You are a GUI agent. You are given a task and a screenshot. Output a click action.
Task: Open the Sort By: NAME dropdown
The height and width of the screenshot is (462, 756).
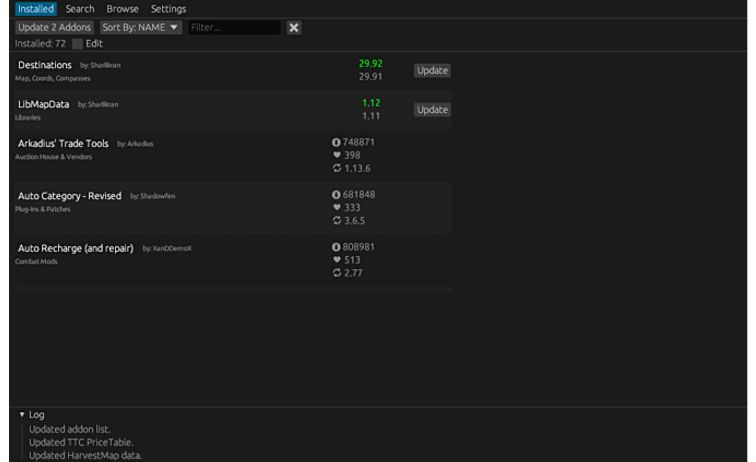pyautogui.click(x=140, y=27)
